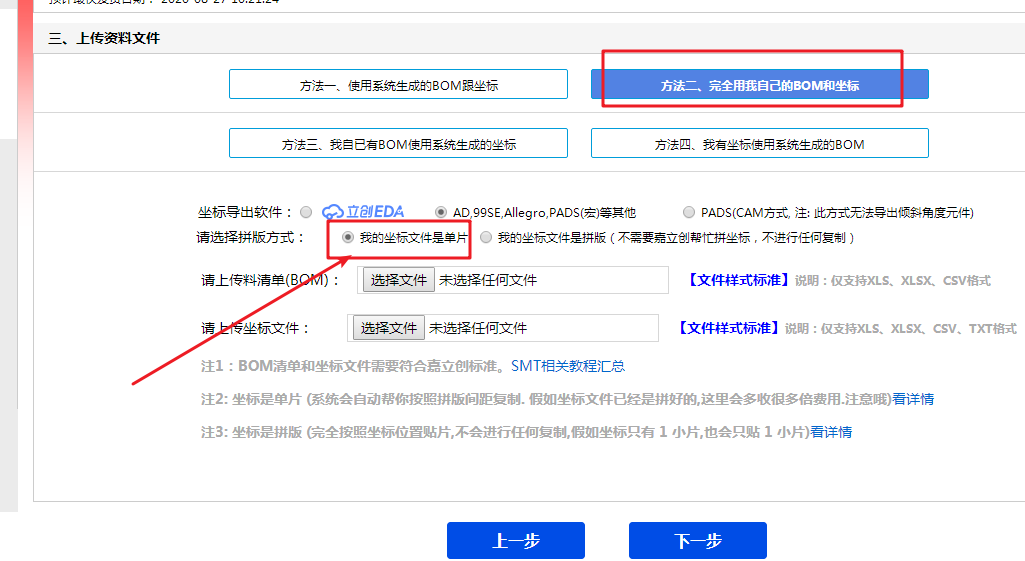Screen dimensions: 1025x561
Task: Select the AD,99SE,Allegro,PADS radio option
Action: pos(441,212)
